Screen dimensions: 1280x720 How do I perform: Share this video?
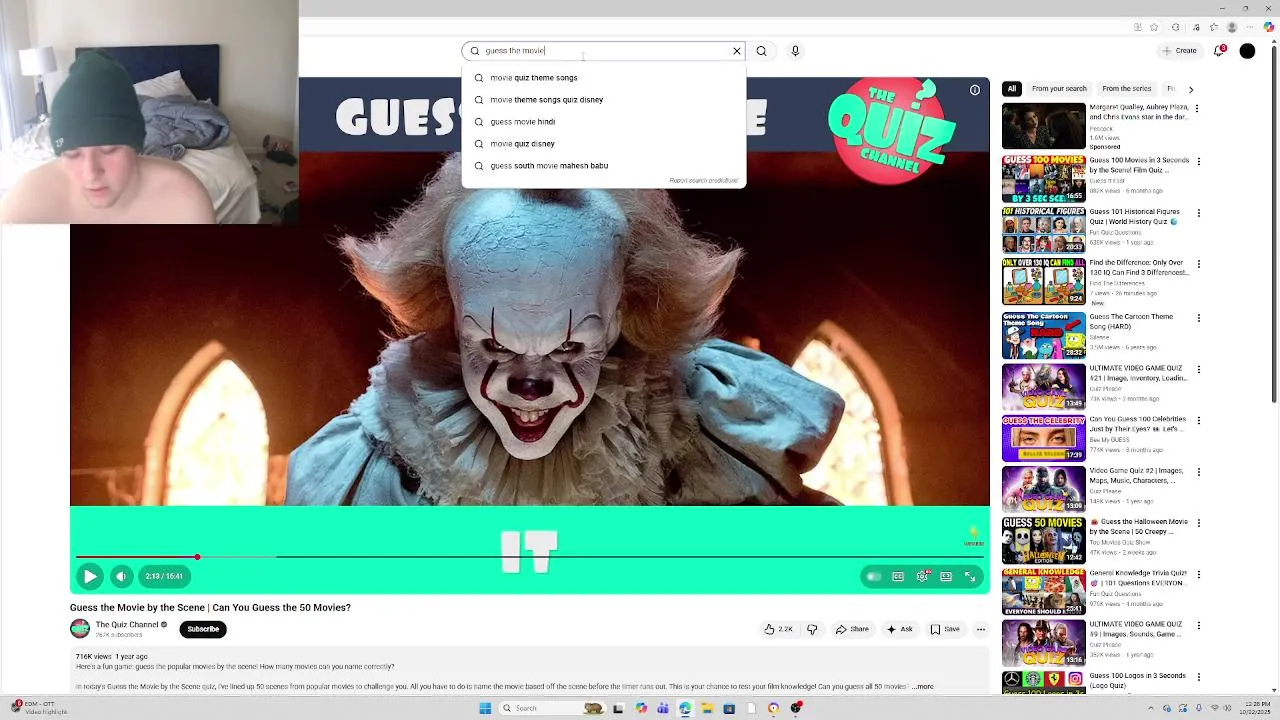852,629
